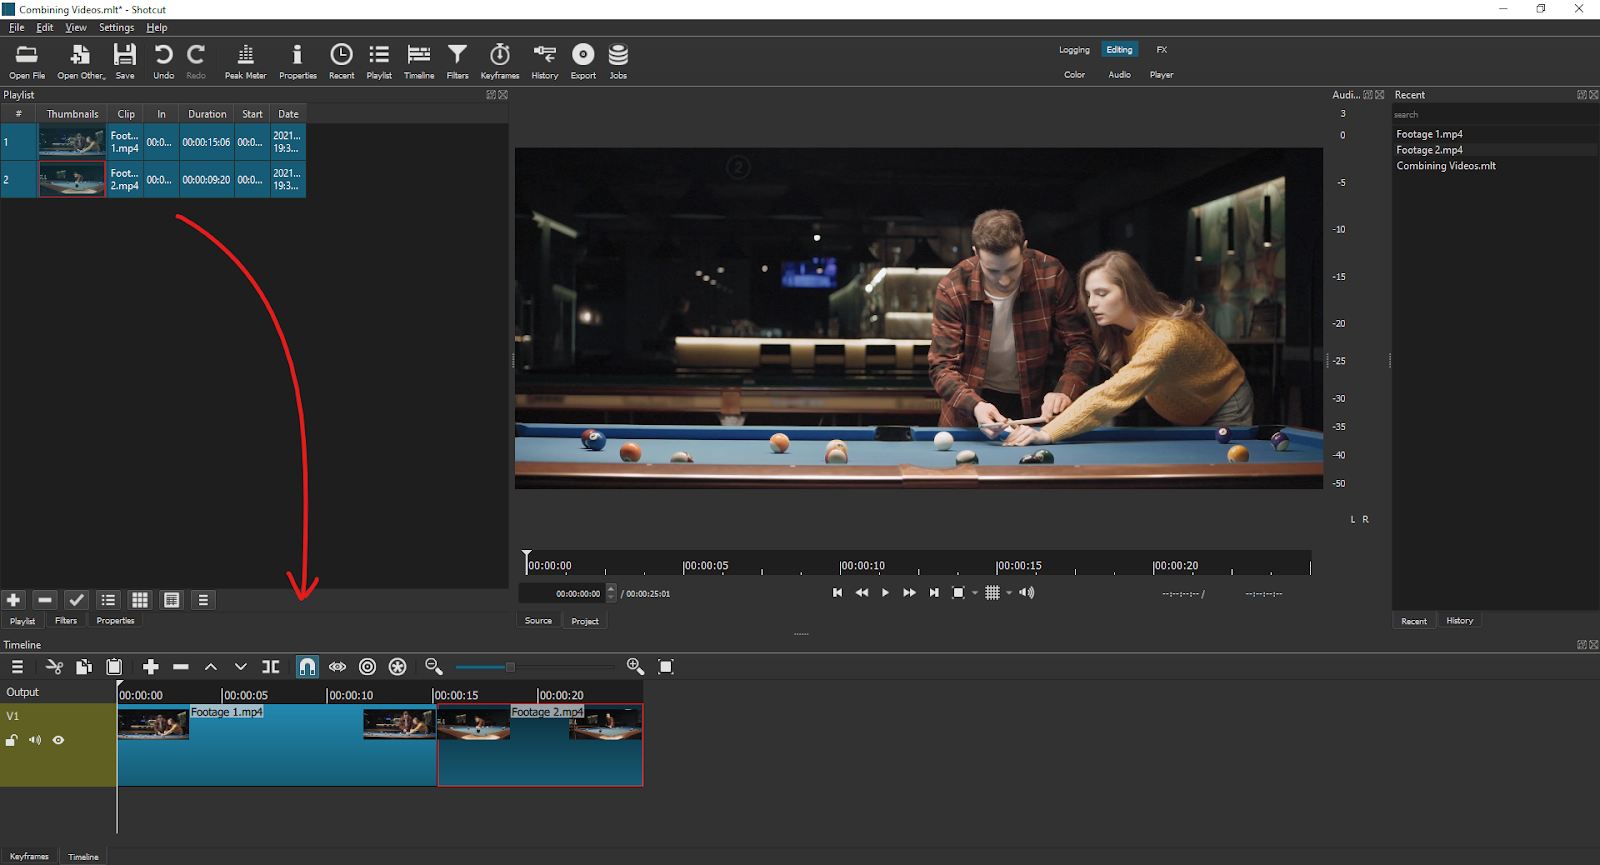This screenshot has height=865, width=1600.
Task: Open the View menu
Action: (x=76, y=28)
